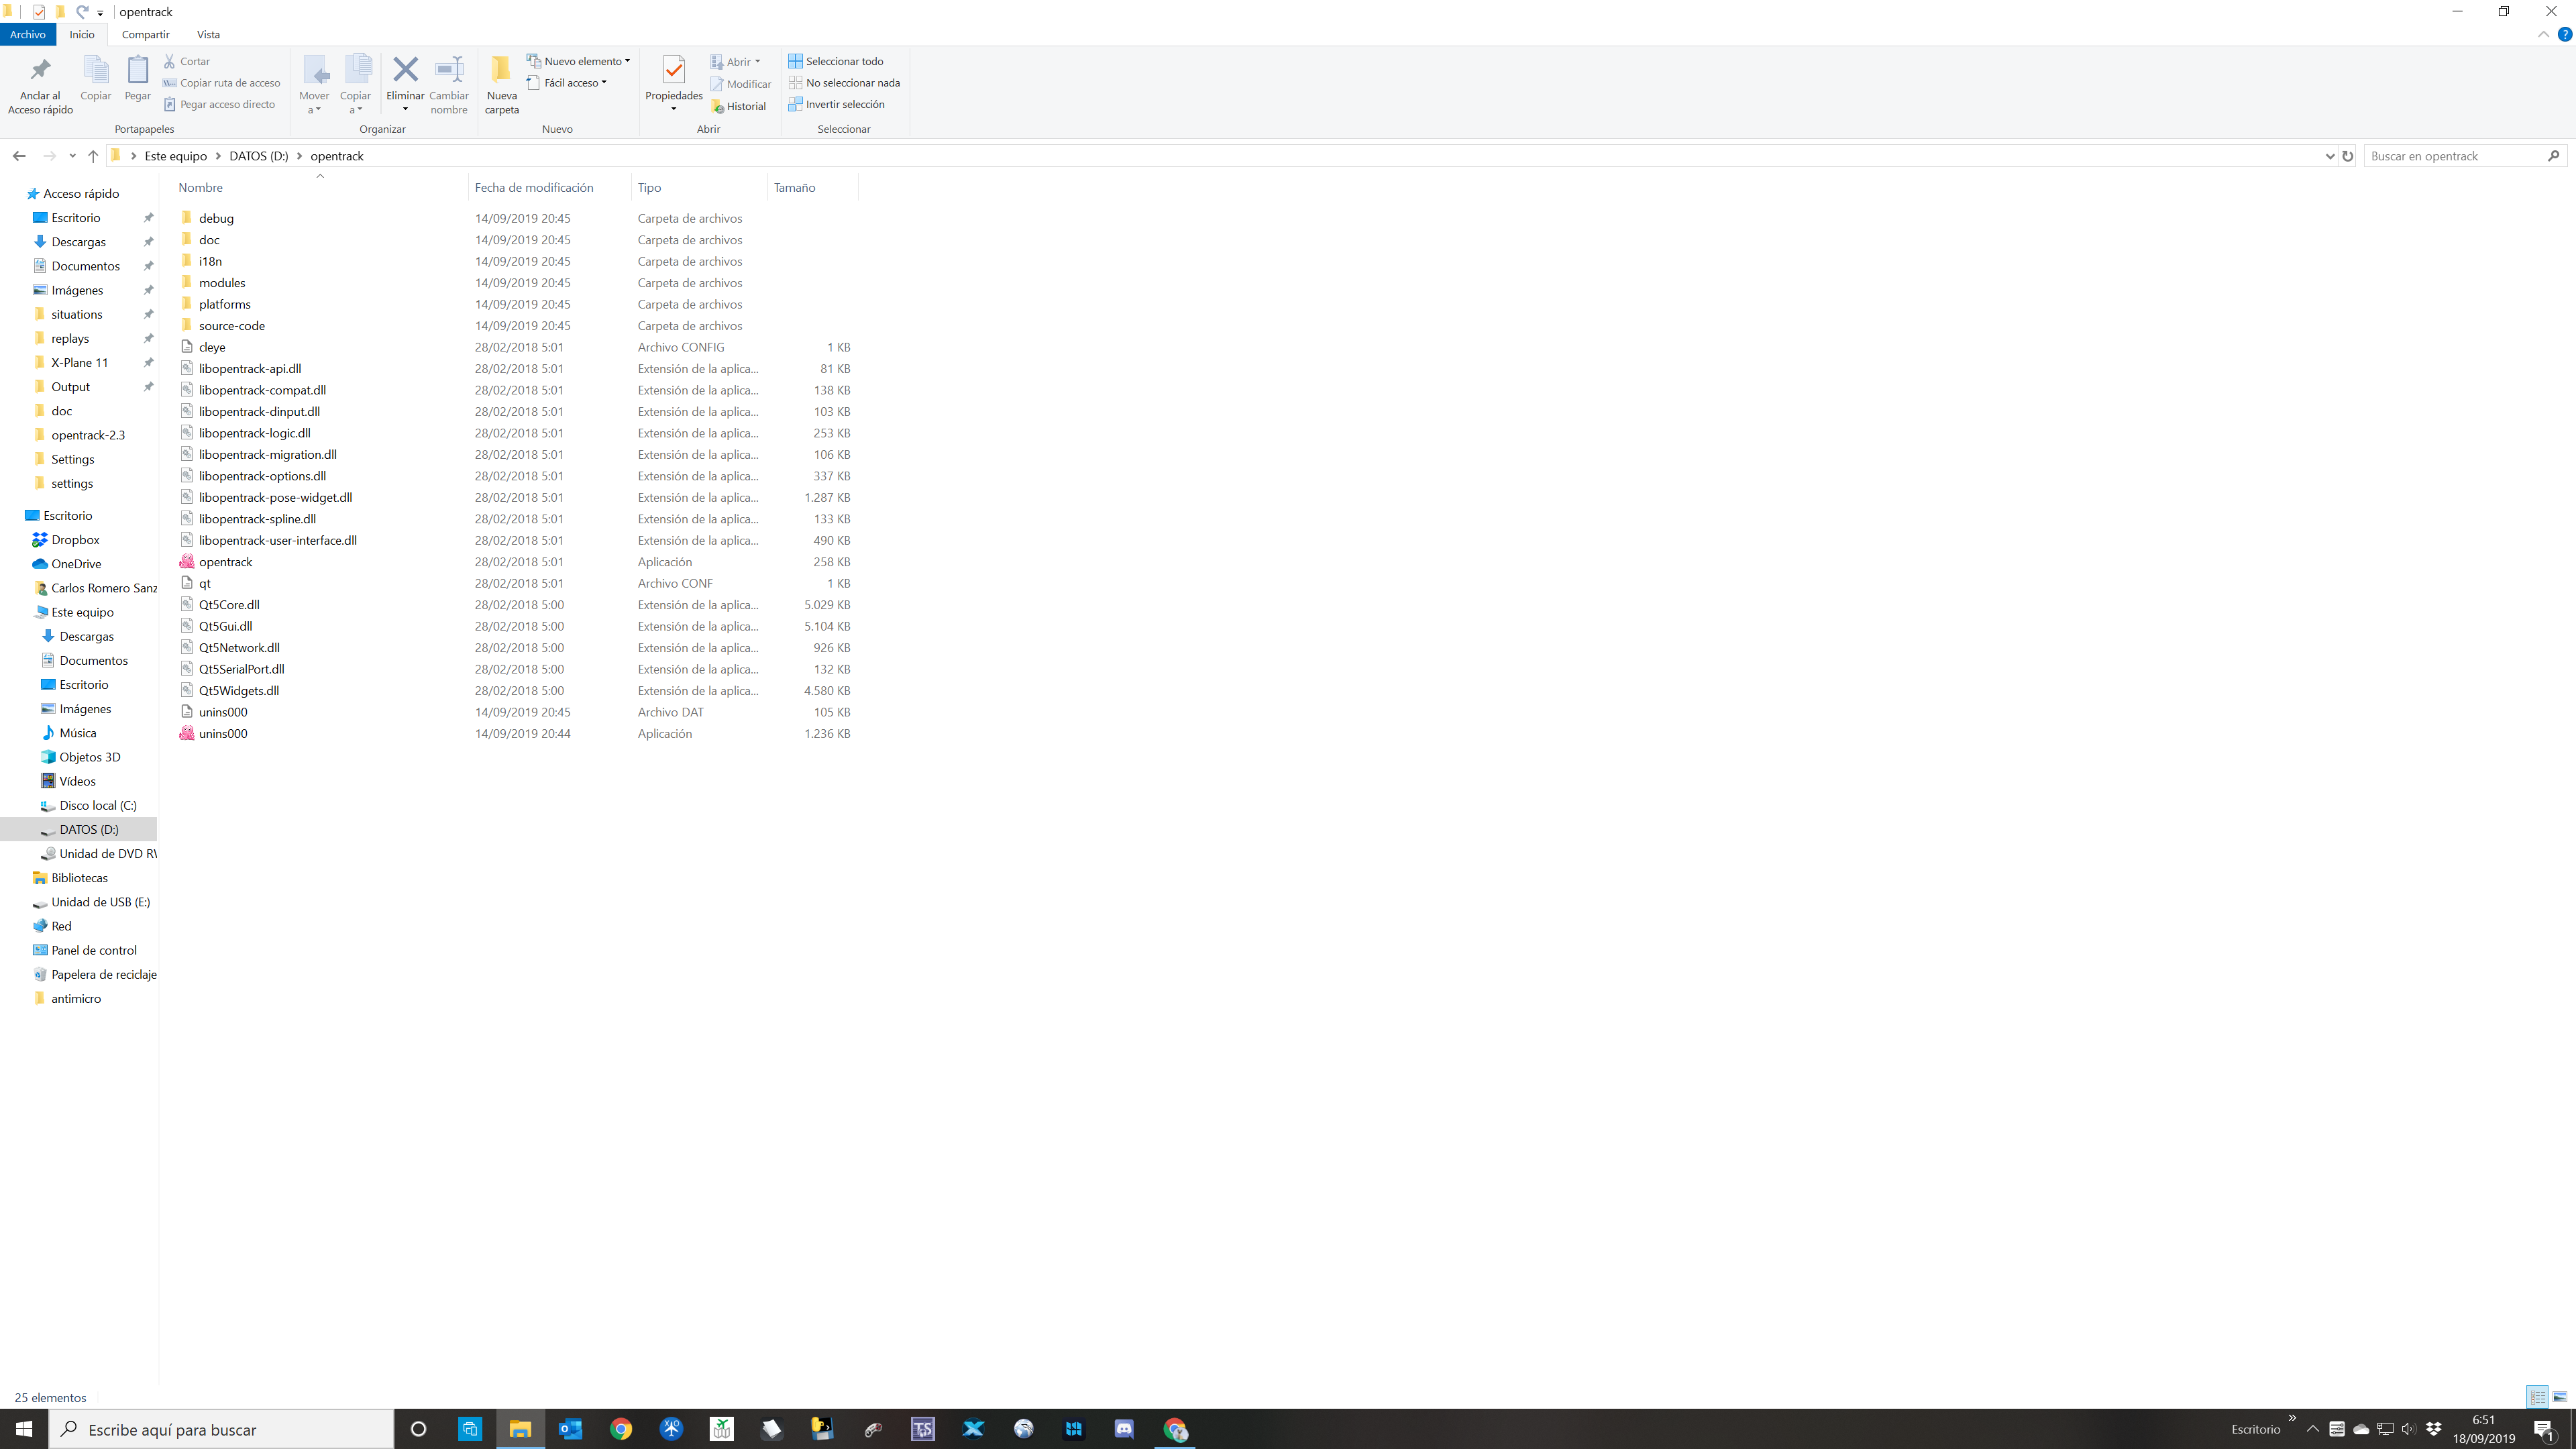Switch to large icons view in status bar
The image size is (2576, 1449).
point(2562,1397)
